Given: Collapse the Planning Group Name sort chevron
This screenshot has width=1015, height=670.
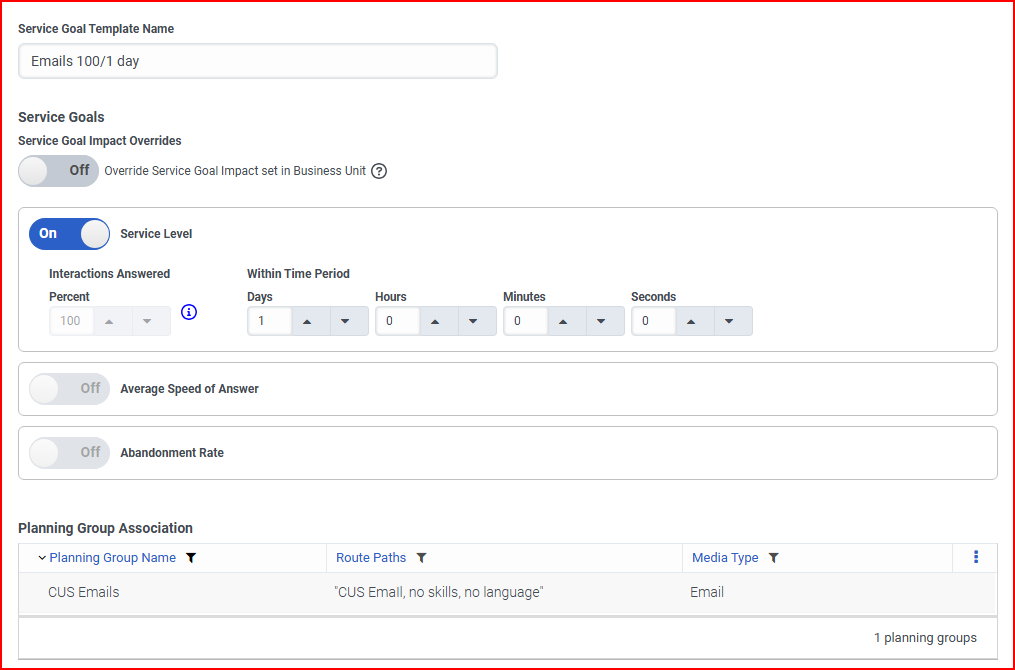Looking at the screenshot, I should click(42, 558).
